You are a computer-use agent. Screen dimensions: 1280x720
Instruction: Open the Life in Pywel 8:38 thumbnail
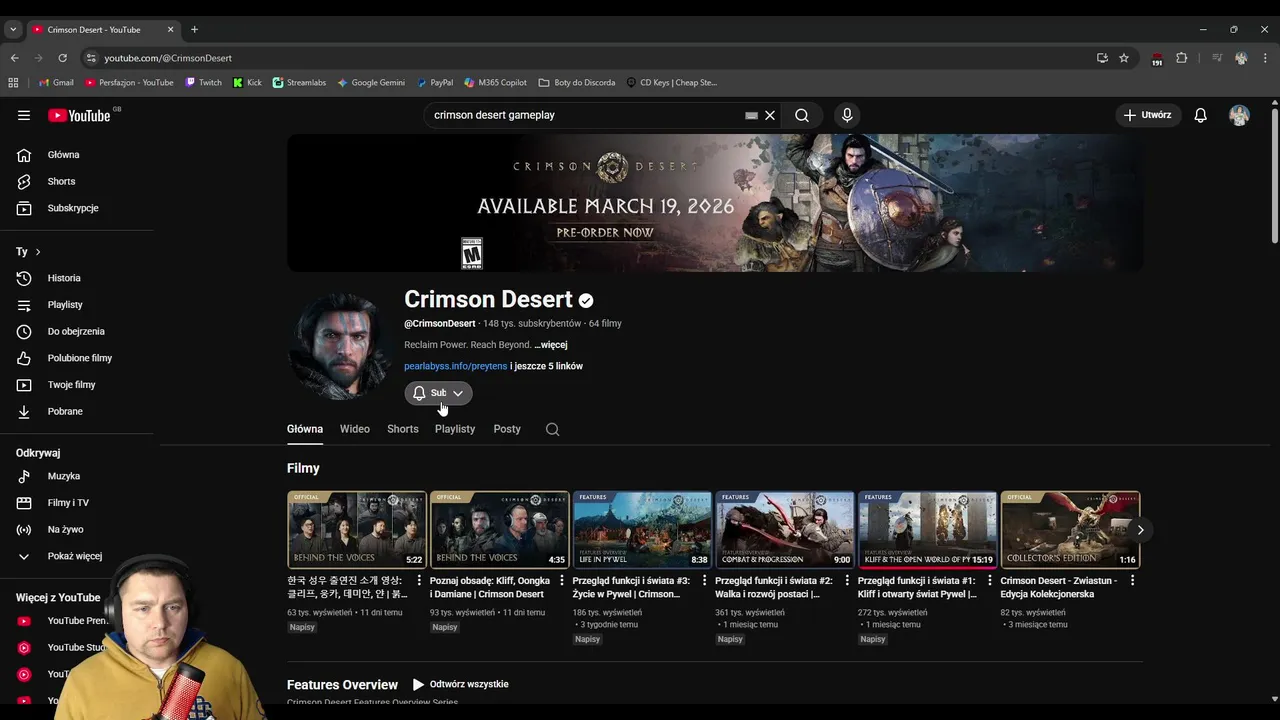pyautogui.click(x=642, y=530)
